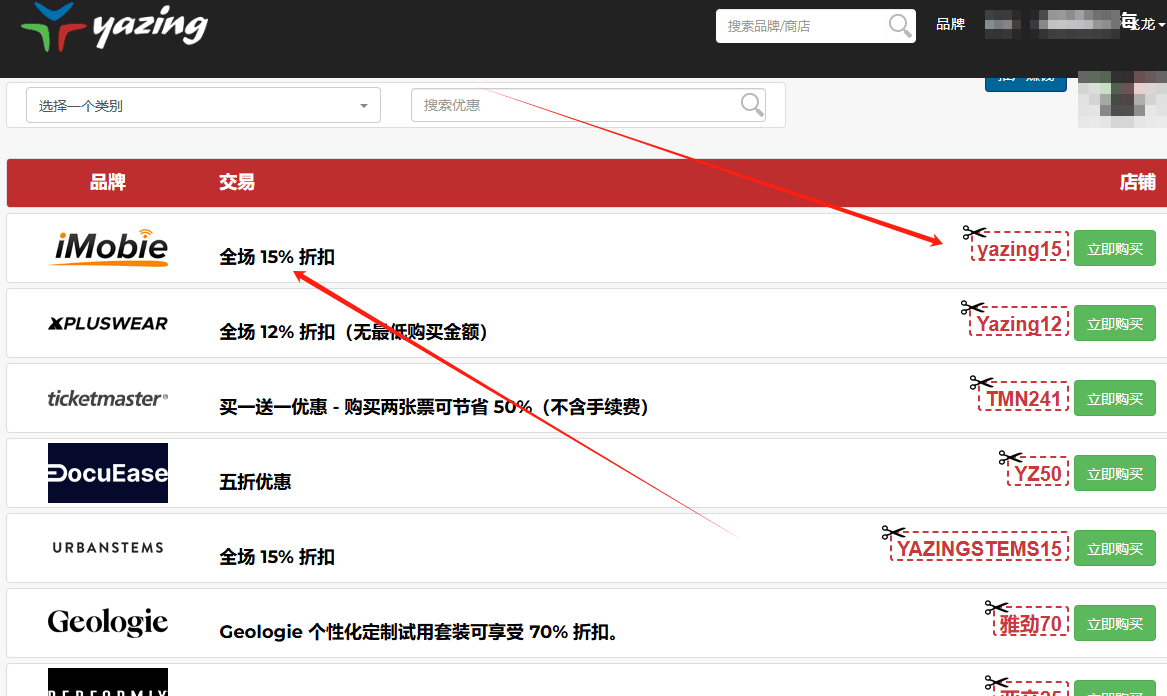Copy the Yazing12 coupon code
The image size is (1167, 696).
tap(1019, 324)
